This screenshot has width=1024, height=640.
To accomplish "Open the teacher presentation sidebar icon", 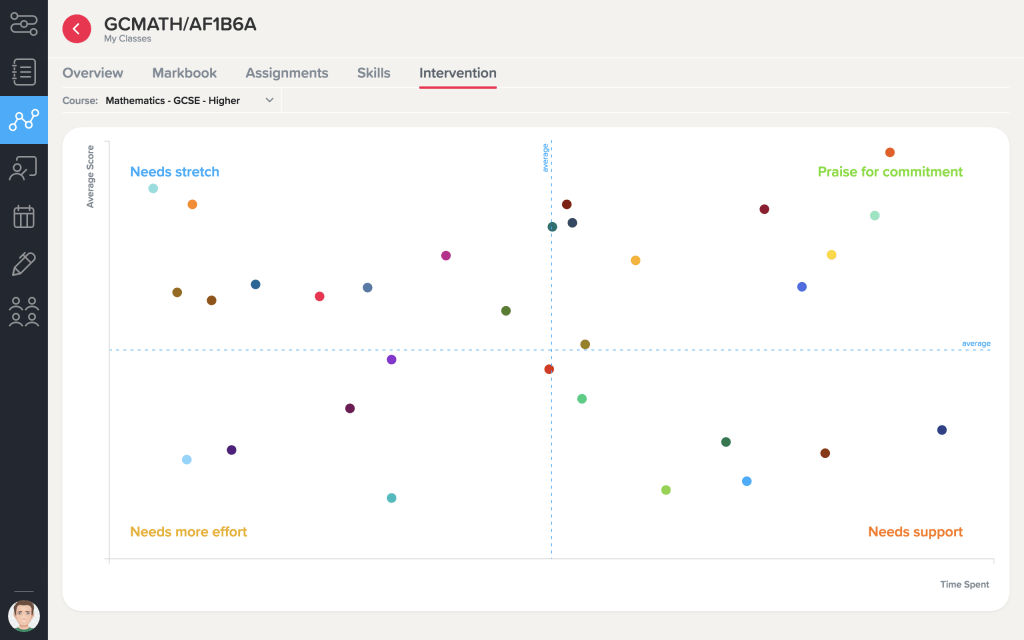I will 23,169.
